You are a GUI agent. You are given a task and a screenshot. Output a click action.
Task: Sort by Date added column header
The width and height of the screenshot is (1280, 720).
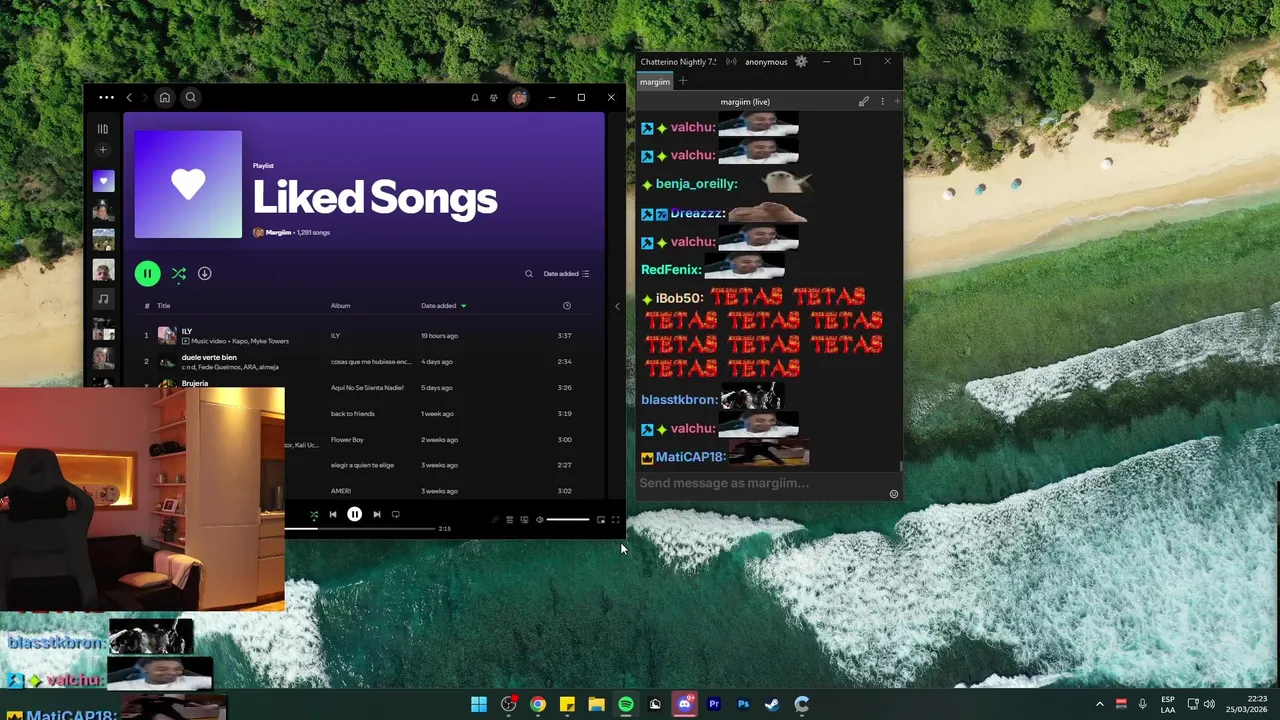tap(443, 306)
